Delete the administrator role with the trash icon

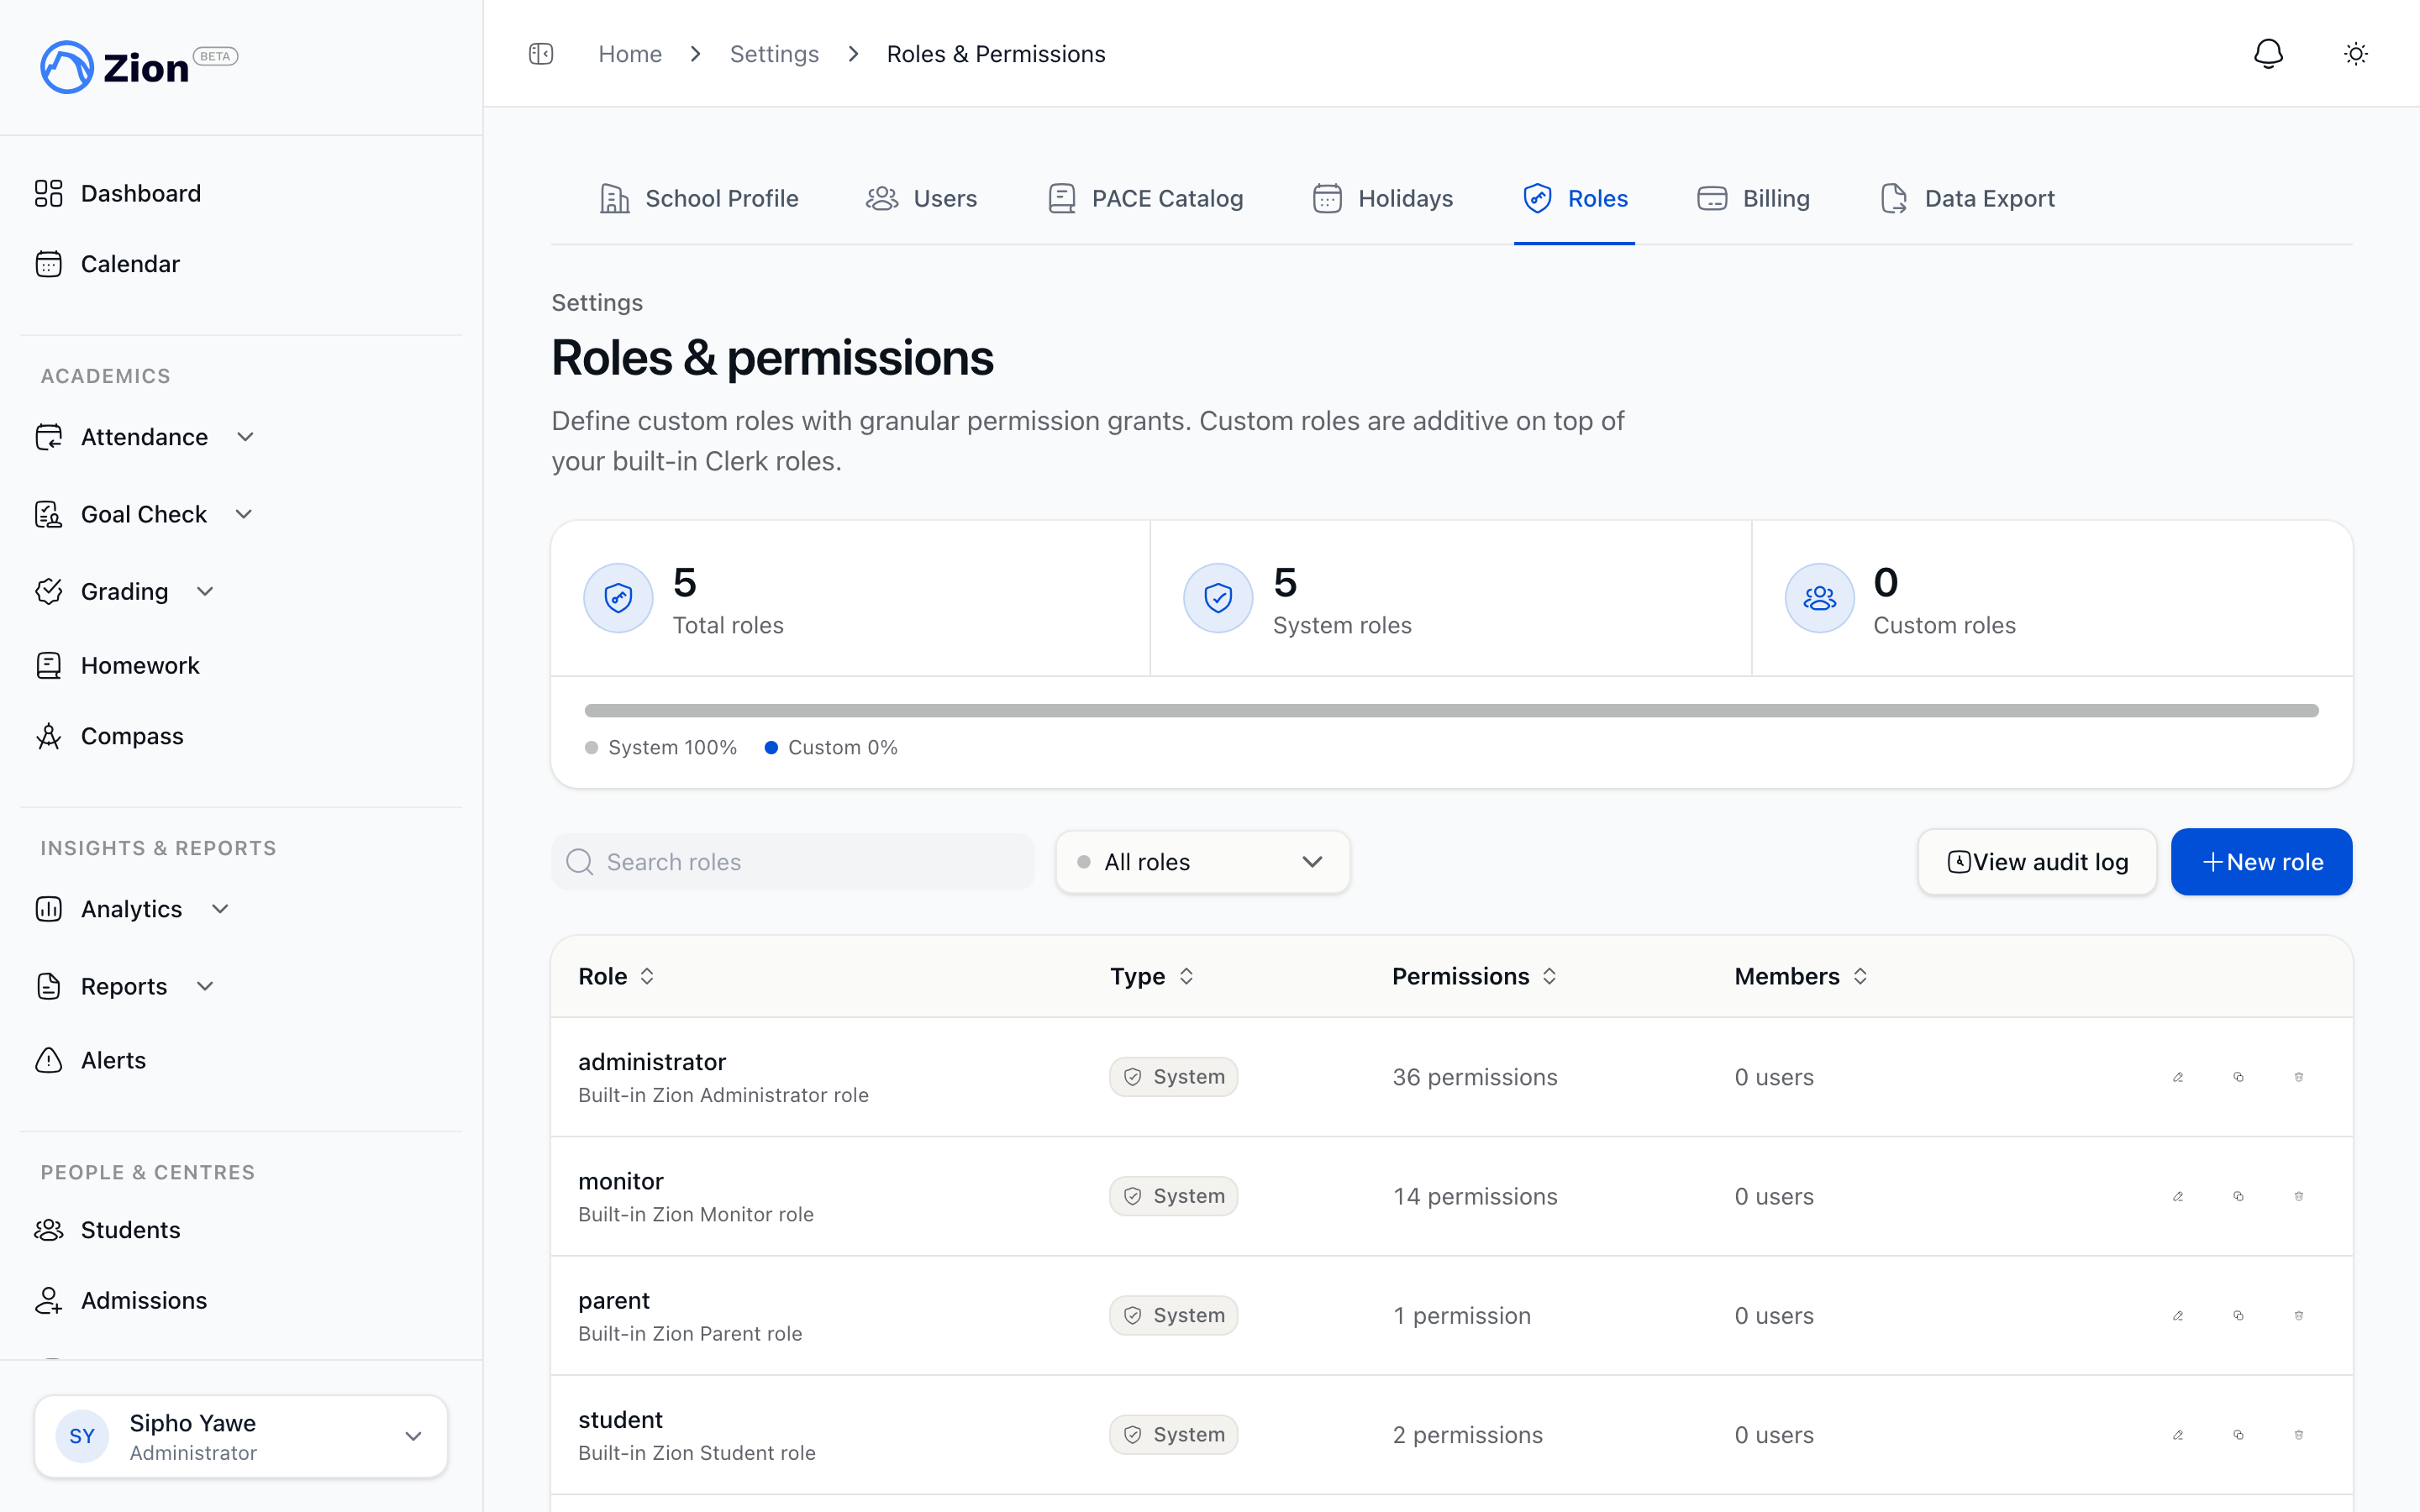coord(2299,1077)
